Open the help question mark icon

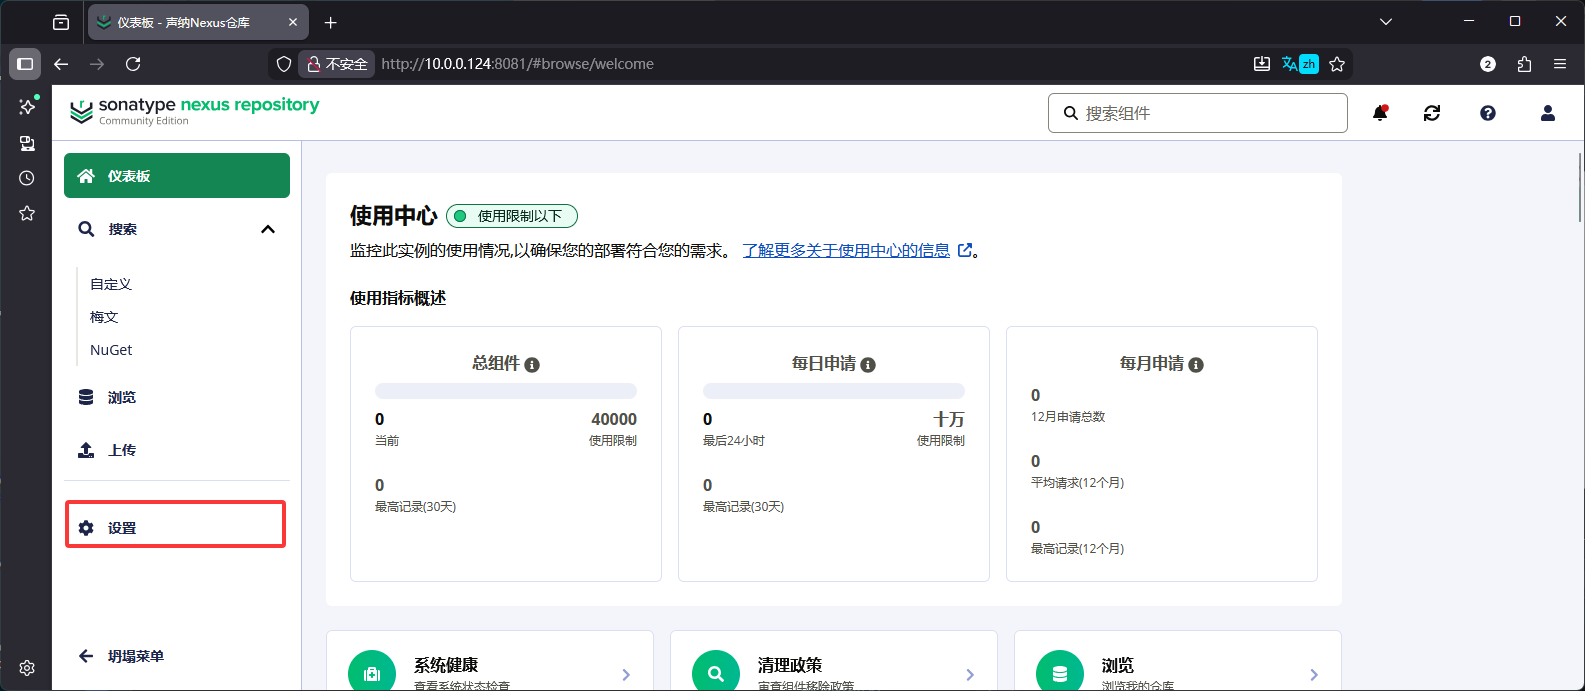click(x=1488, y=113)
